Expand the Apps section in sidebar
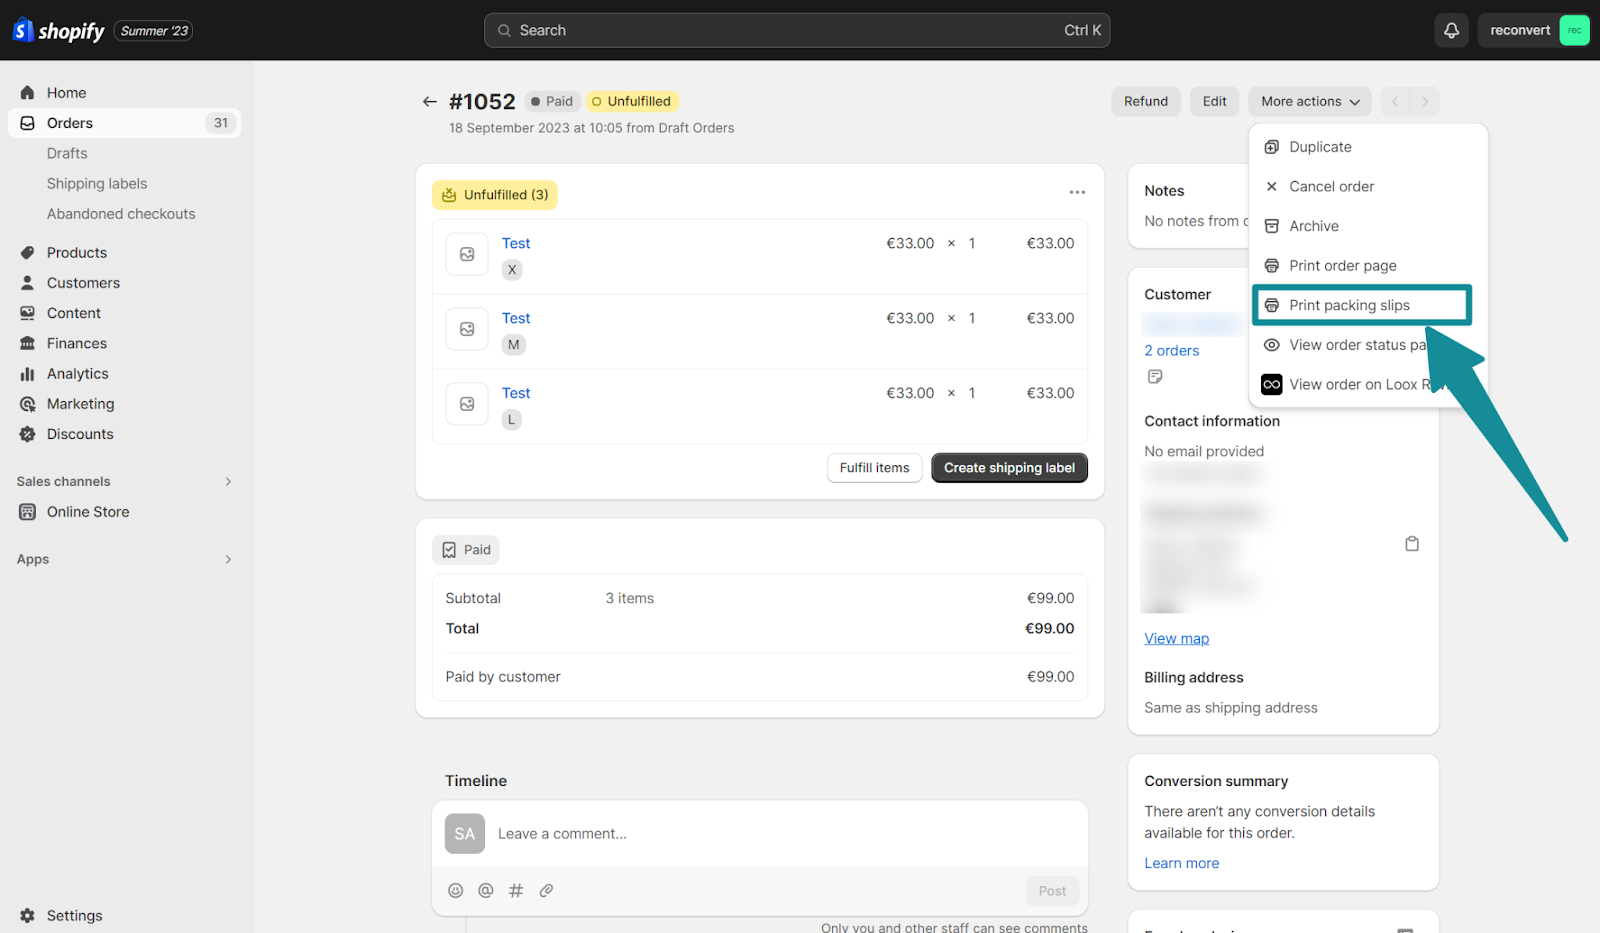1600x933 pixels. click(228, 560)
